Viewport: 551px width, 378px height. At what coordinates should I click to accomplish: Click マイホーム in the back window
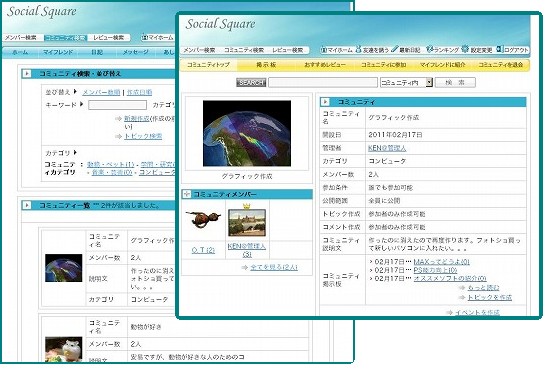coord(157,37)
